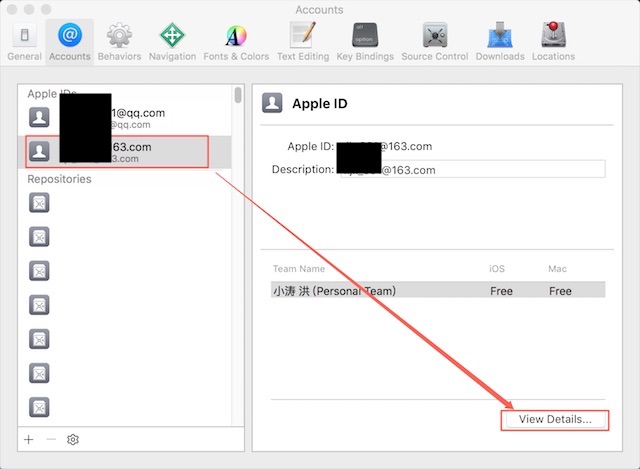Open Fonts & Colors preferences
The image size is (640, 469).
tap(236, 41)
